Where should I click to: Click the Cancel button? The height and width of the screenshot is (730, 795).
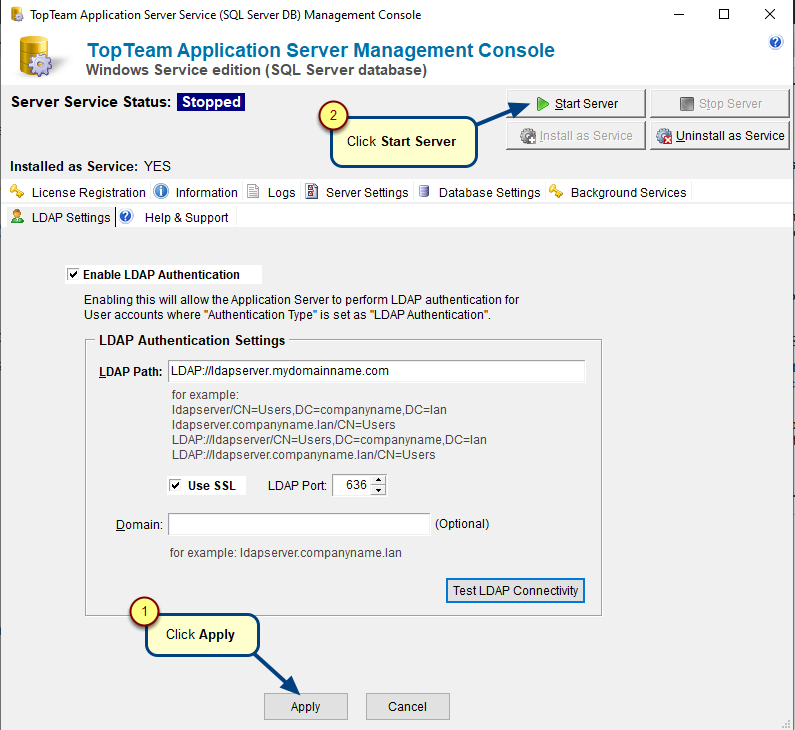[408, 707]
